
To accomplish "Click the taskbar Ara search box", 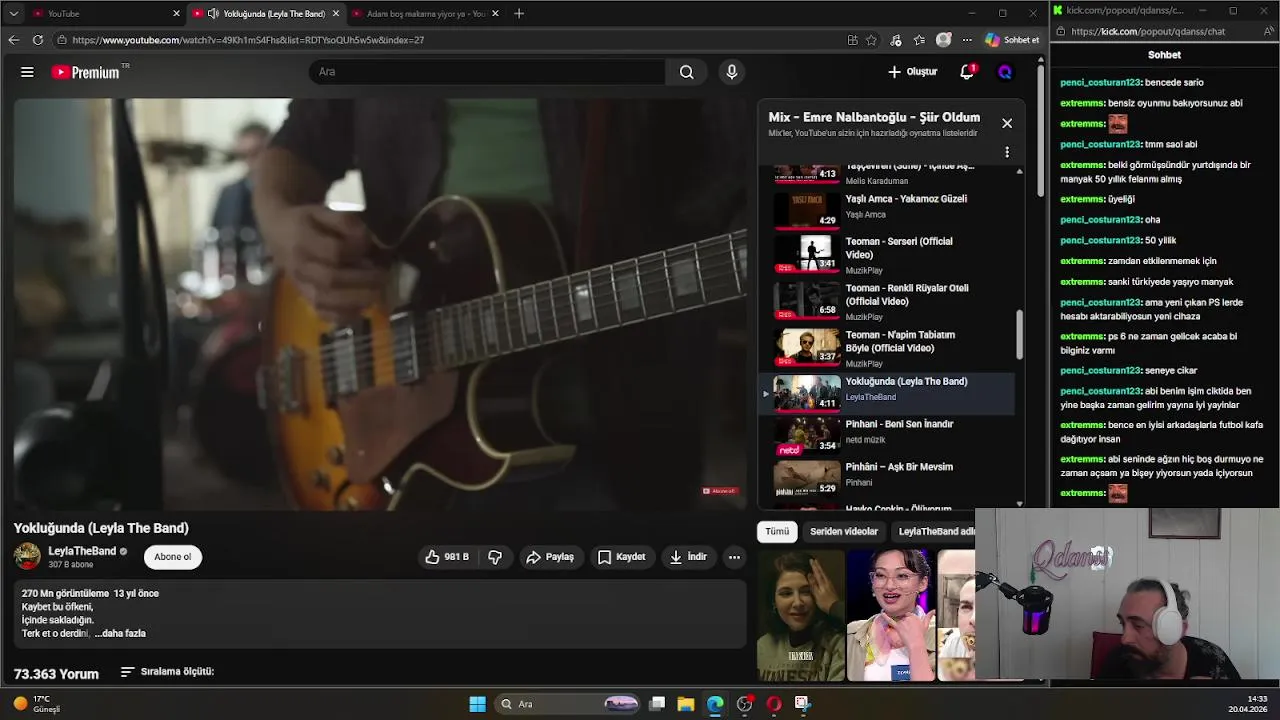I will 568,704.
